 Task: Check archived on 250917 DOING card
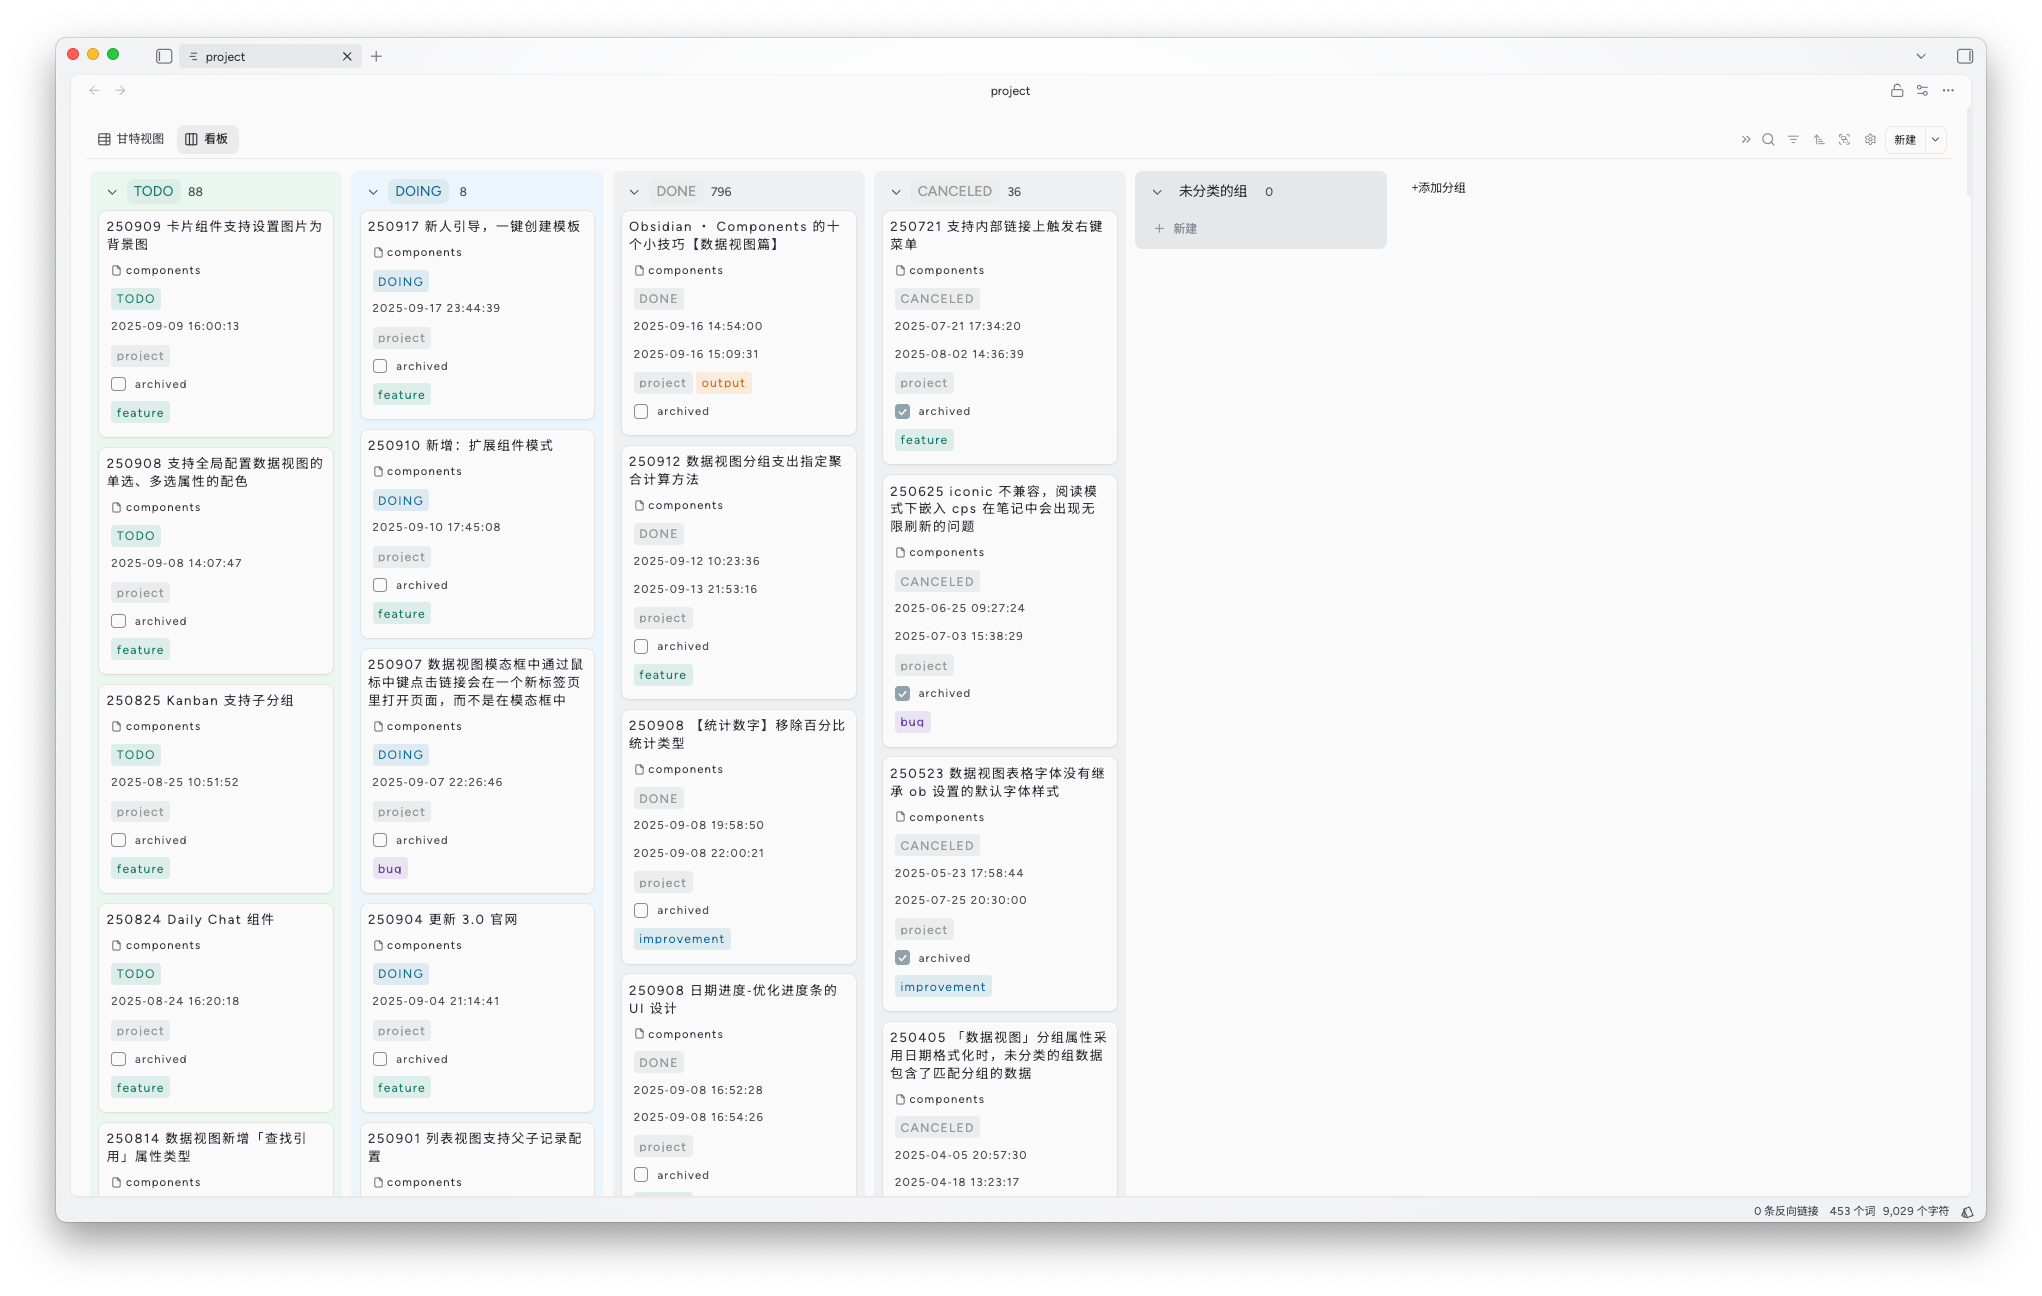pos(380,366)
